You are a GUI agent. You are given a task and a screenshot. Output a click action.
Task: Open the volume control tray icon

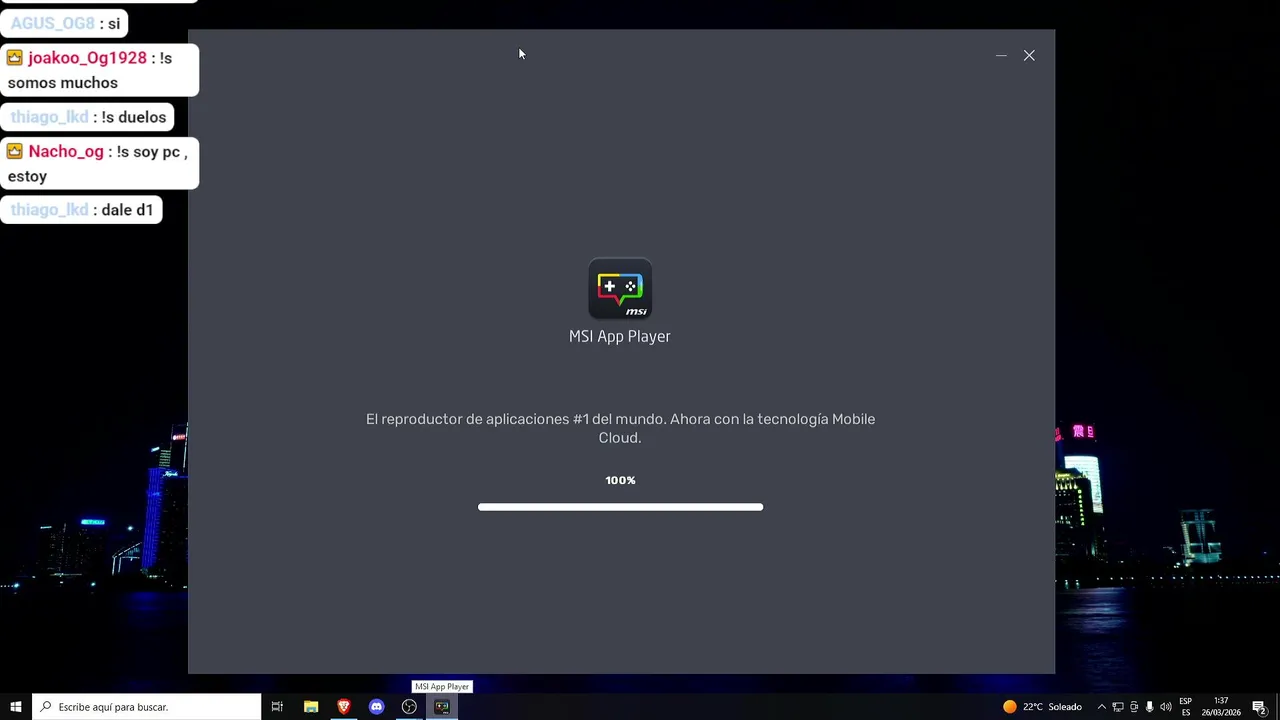click(x=1165, y=707)
